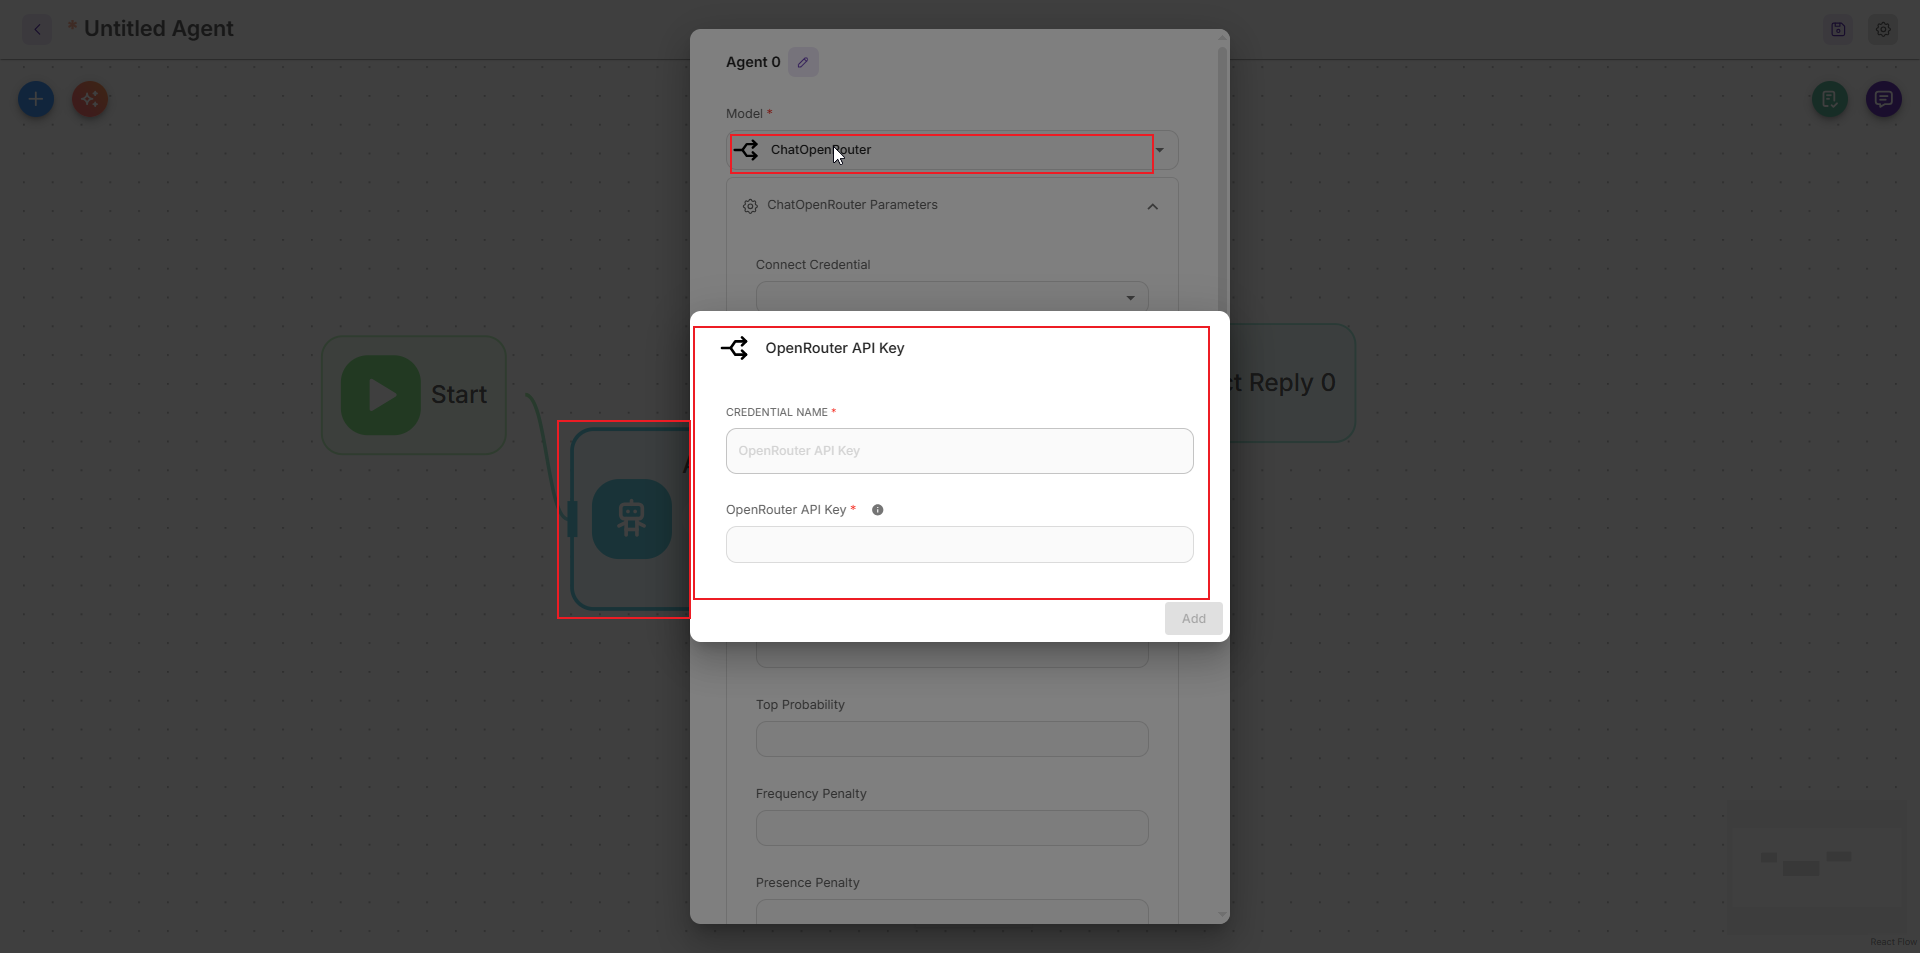Click the OpenRouter logo in the dialog header

735,348
